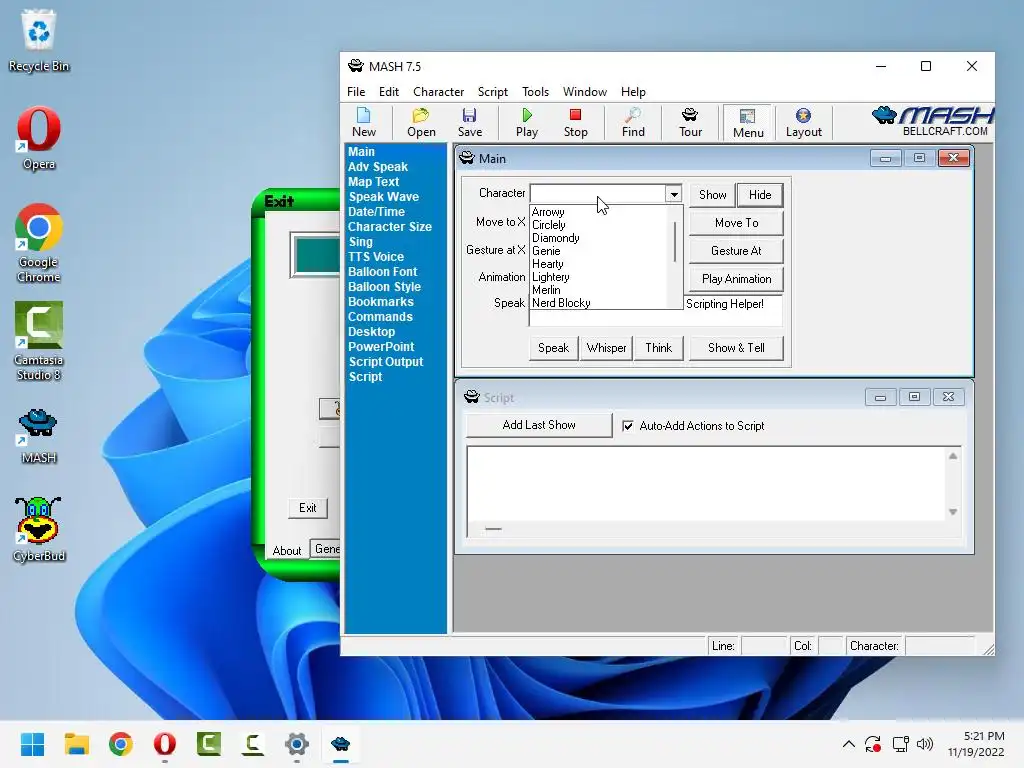This screenshot has height=768, width=1024.
Task: Click the Opera taskbar icon
Action: (x=165, y=744)
